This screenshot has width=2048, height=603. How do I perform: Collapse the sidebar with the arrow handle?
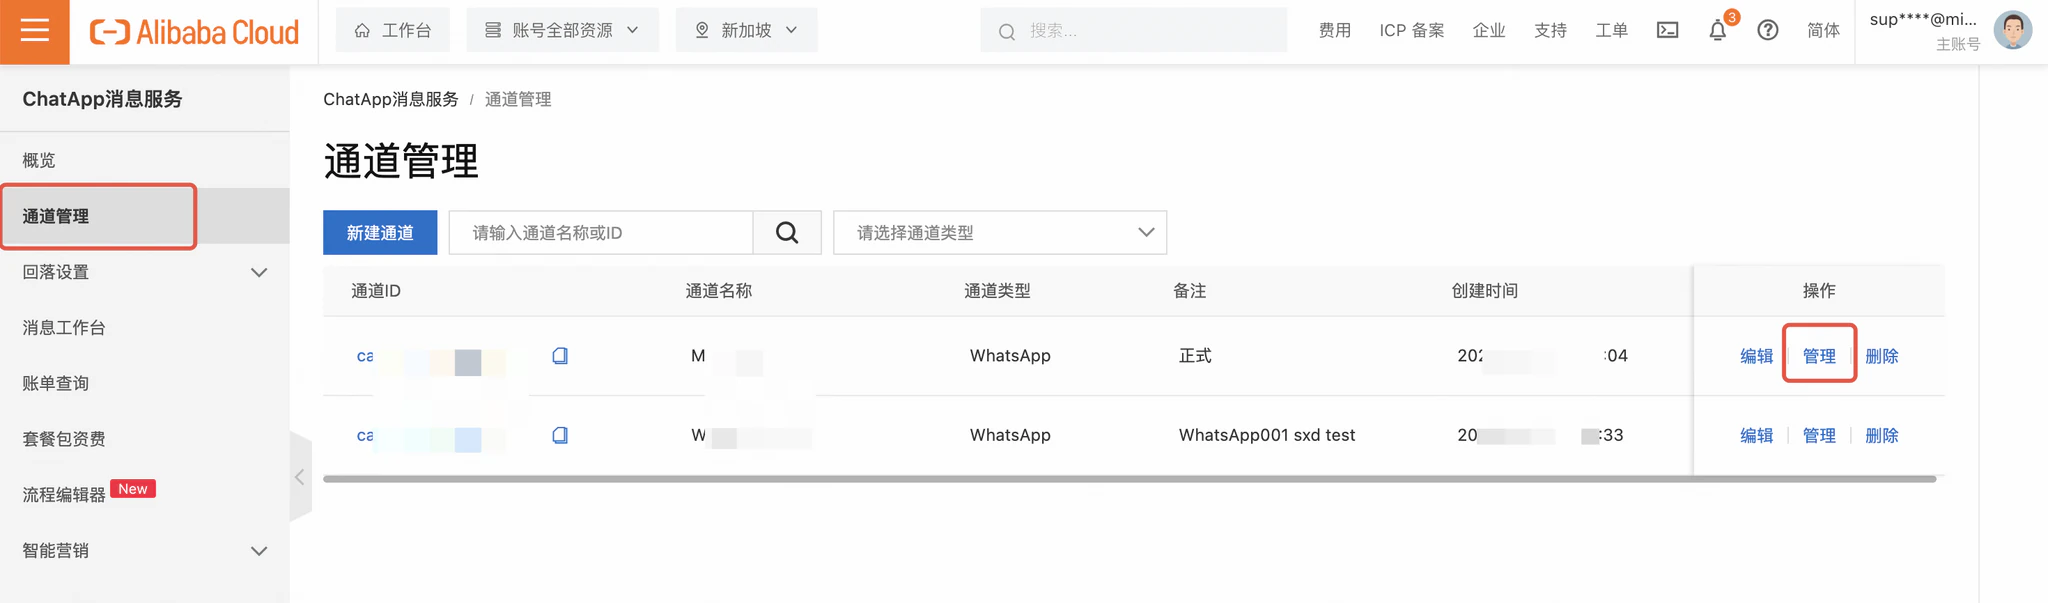300,477
